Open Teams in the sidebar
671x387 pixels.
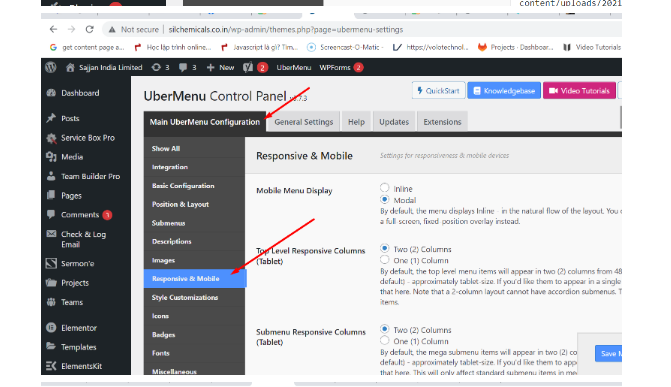[72, 302]
